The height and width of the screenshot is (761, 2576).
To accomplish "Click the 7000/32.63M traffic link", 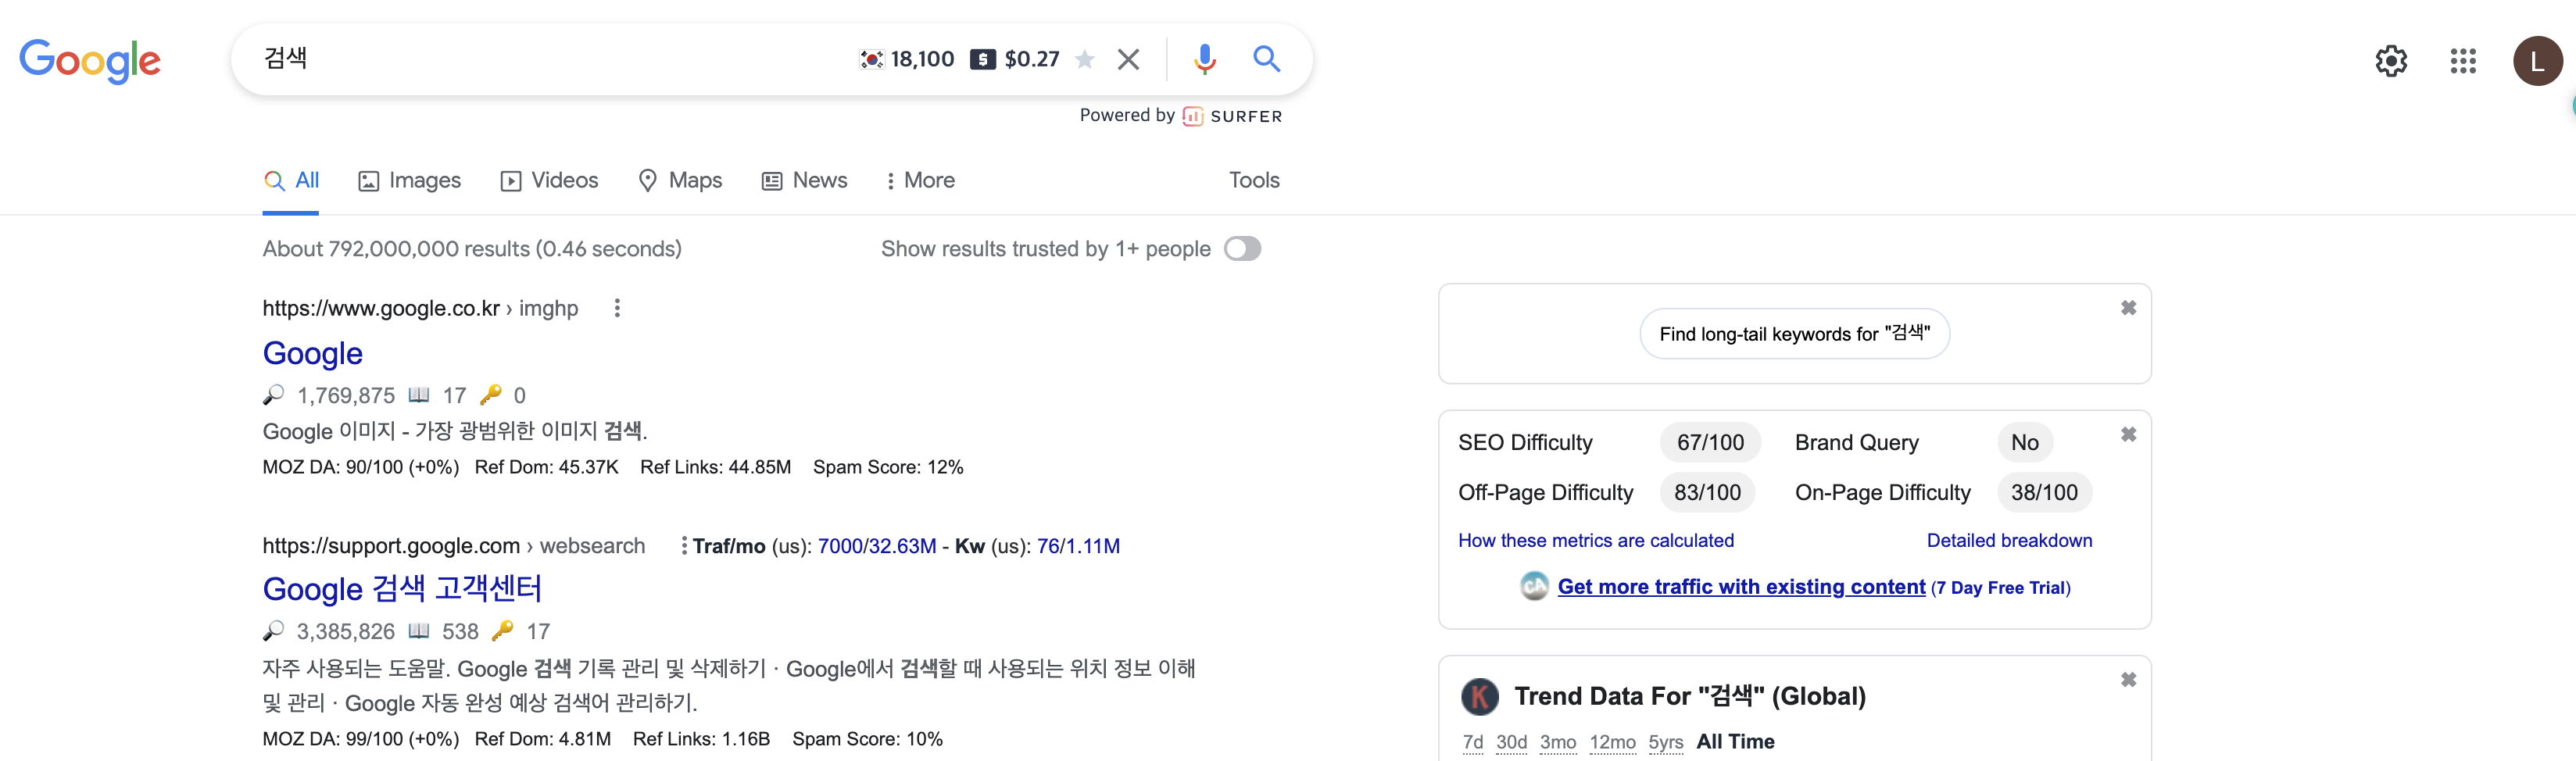I will (x=877, y=546).
